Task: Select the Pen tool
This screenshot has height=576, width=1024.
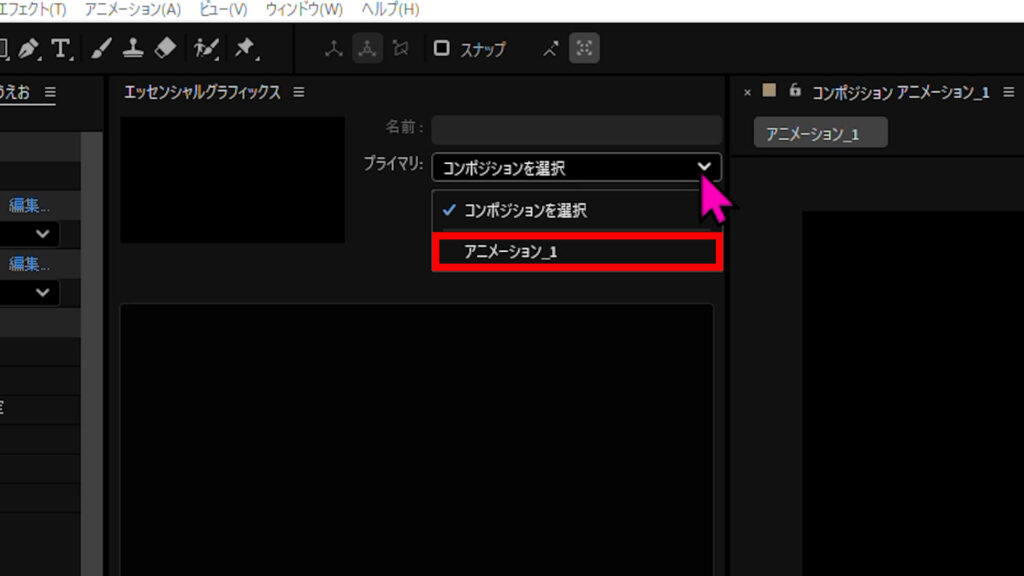Action: 28,48
